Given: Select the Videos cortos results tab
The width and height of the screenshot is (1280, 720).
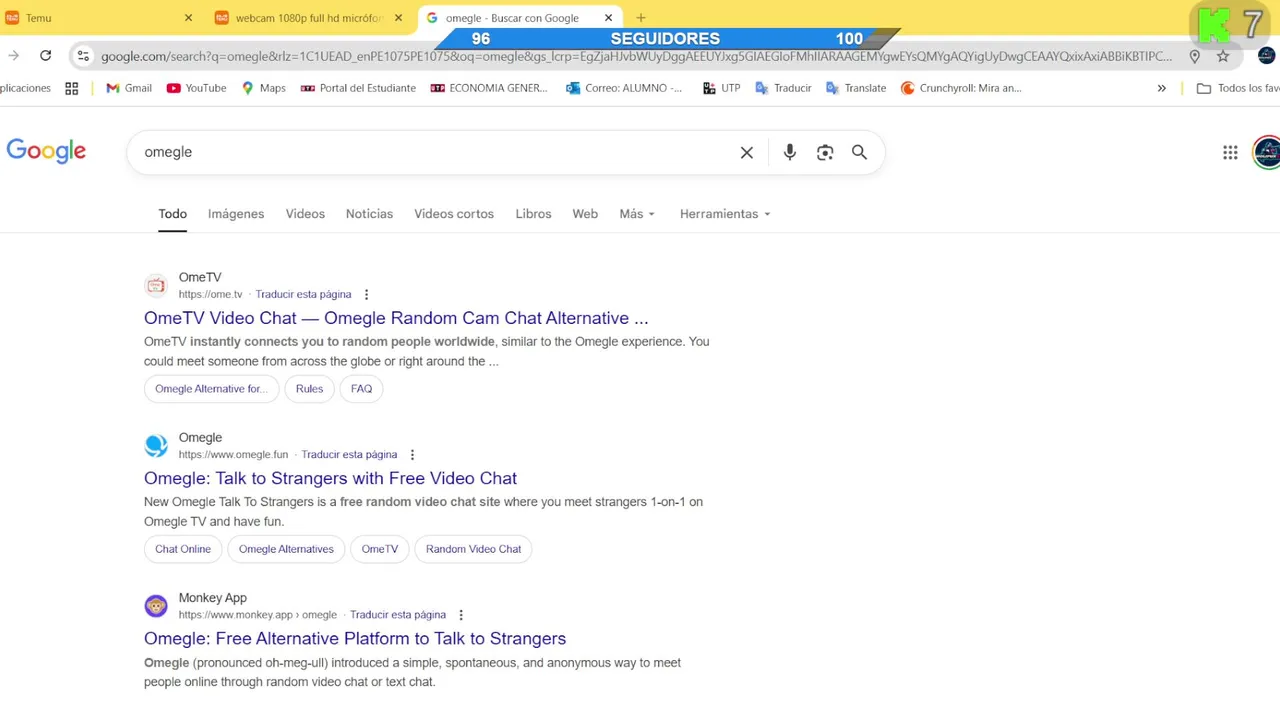Looking at the screenshot, I should point(454,214).
